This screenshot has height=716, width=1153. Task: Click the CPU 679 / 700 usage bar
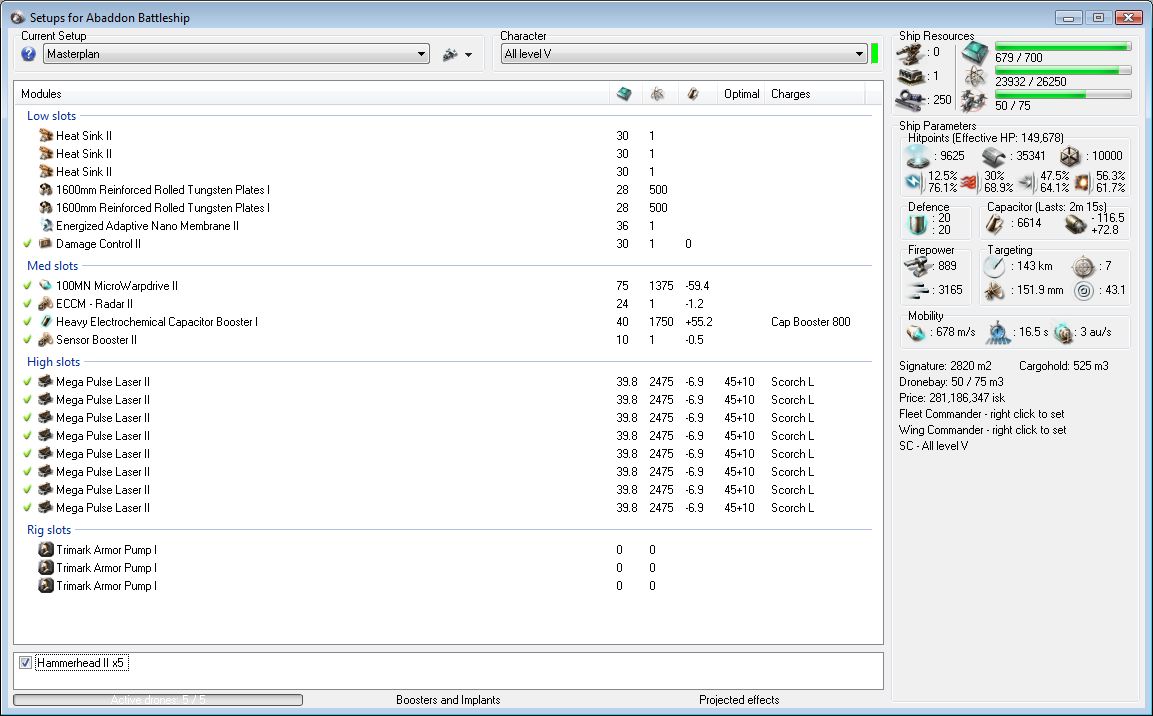point(1063,47)
